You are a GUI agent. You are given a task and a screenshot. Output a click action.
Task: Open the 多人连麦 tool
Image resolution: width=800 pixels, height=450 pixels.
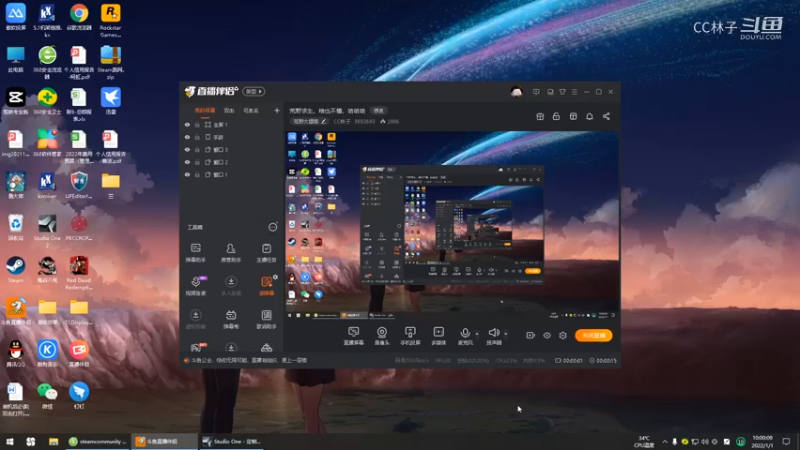[x=231, y=286]
